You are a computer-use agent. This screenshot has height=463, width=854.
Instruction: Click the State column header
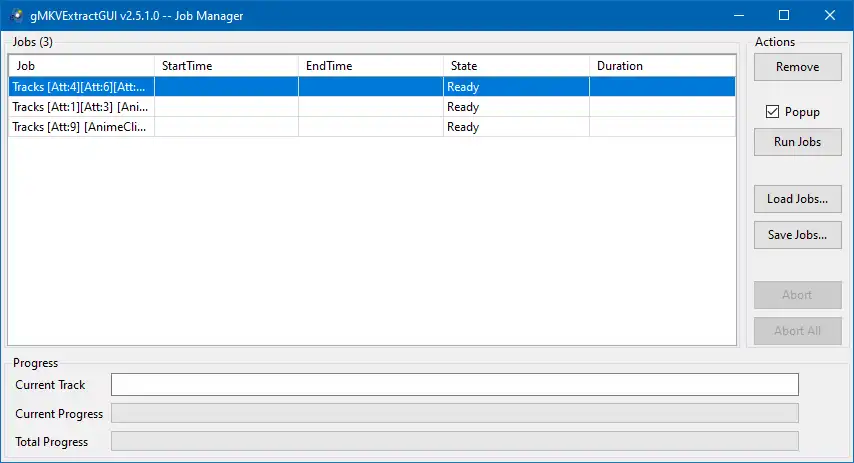click(x=516, y=66)
